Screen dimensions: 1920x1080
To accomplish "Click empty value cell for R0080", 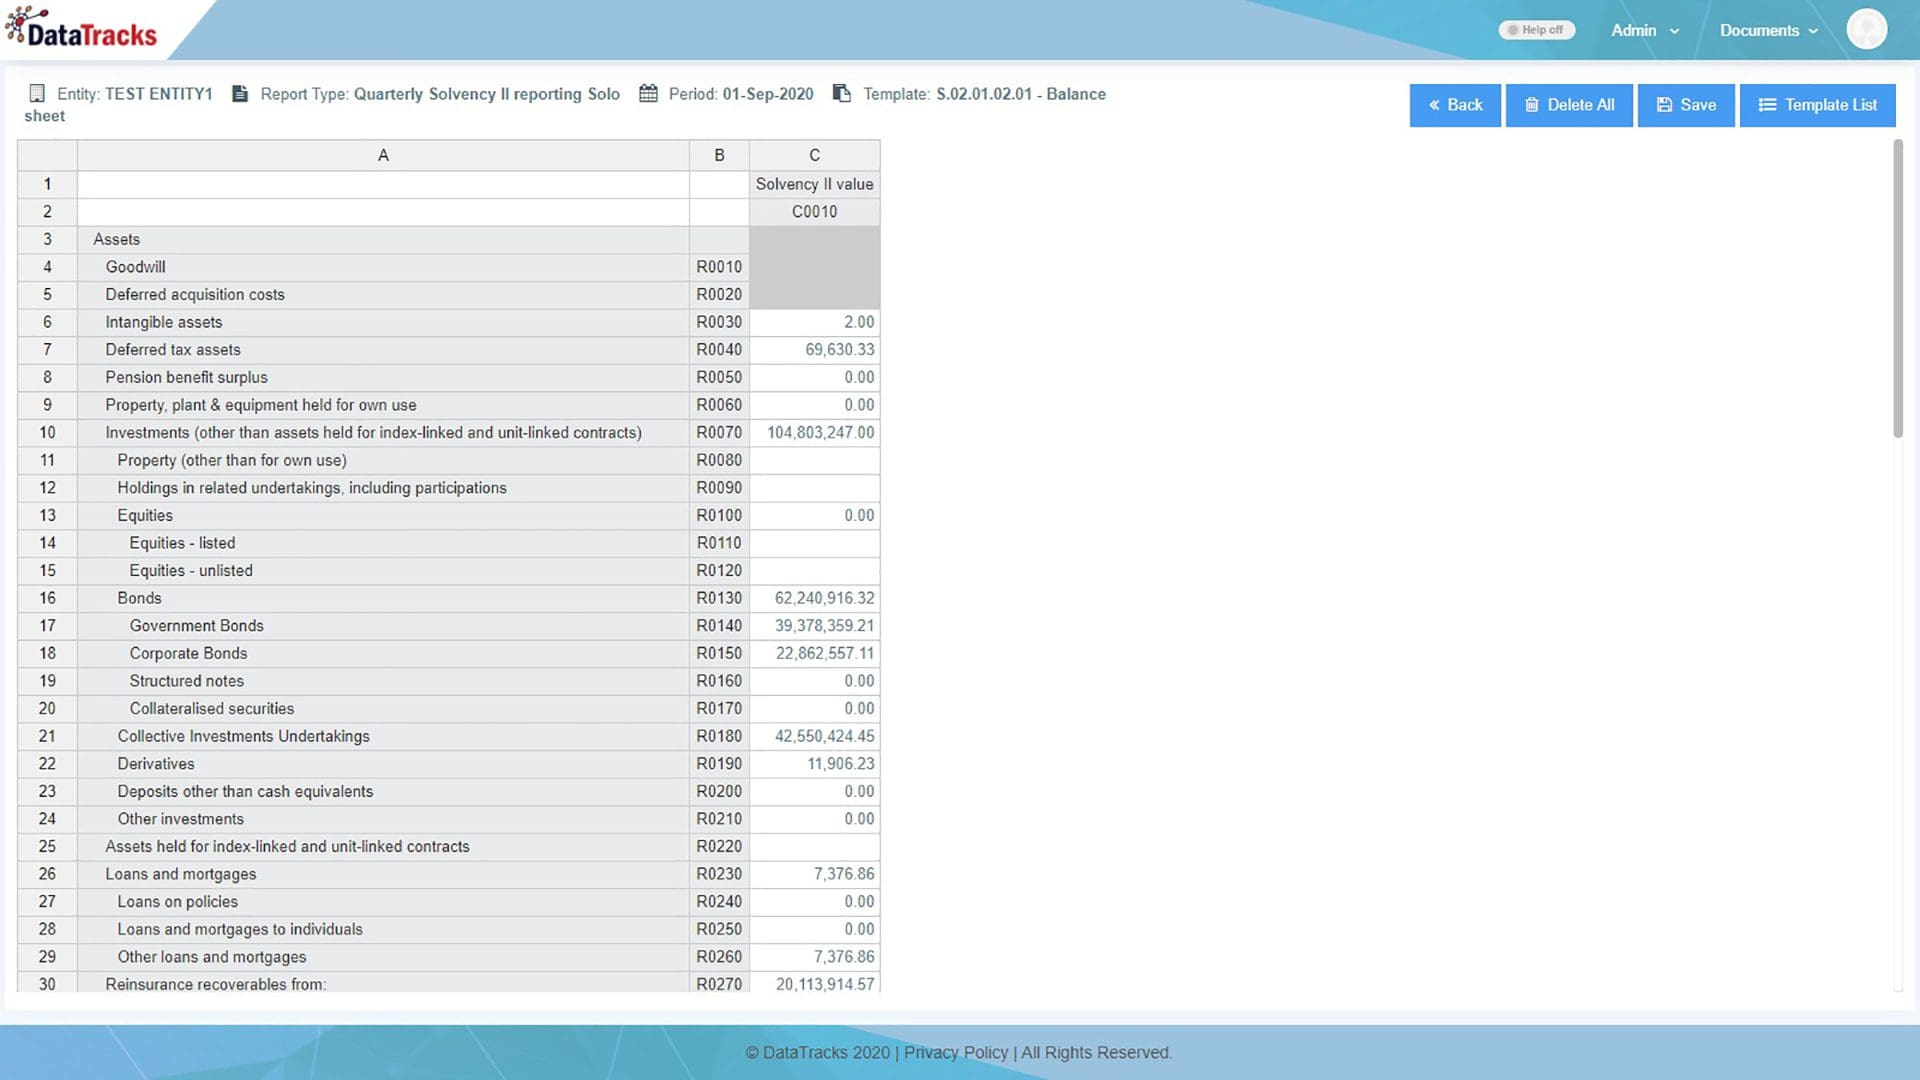I will coord(815,460).
